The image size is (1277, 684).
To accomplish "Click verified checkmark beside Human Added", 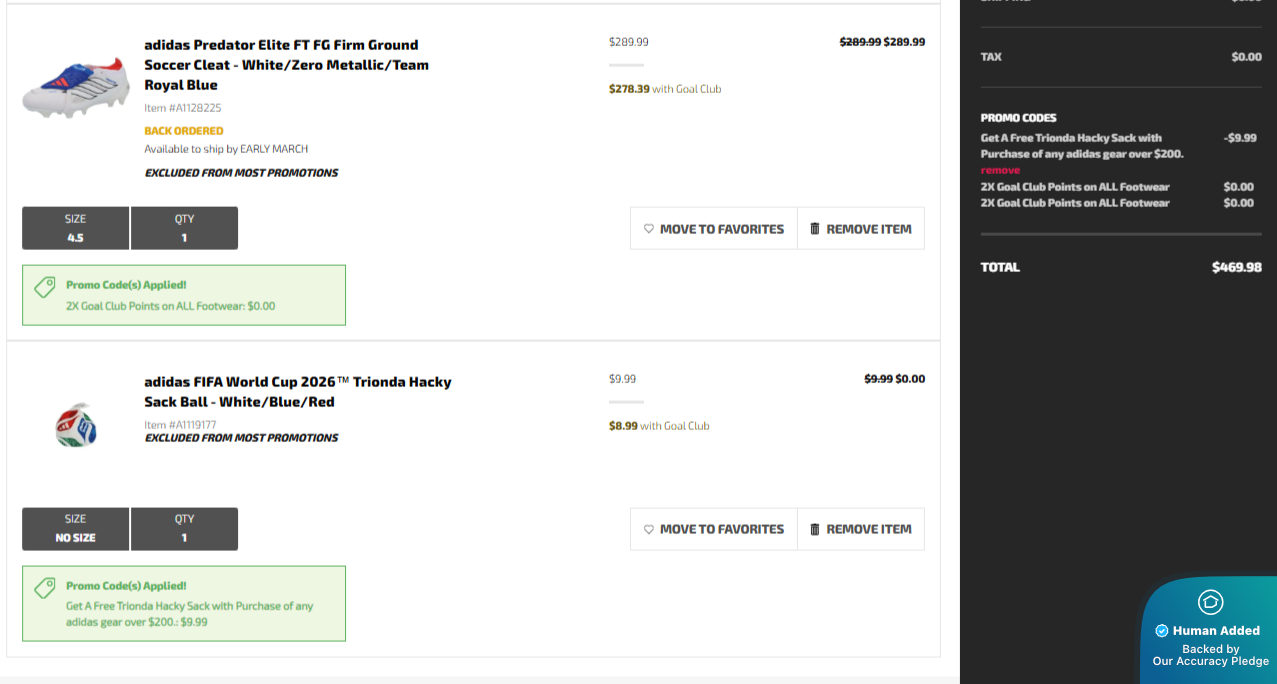I will [x=1161, y=631].
